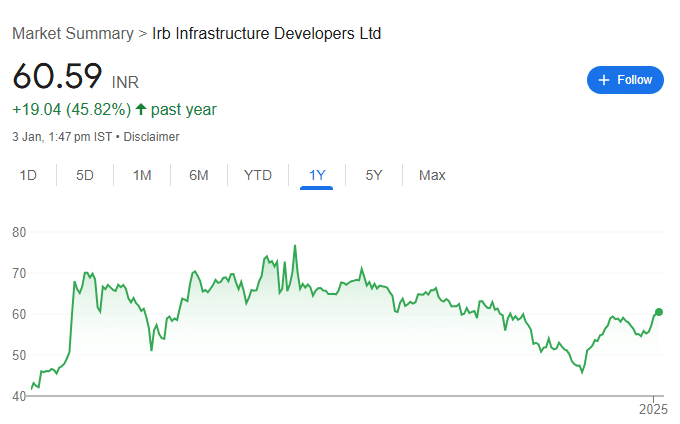Switch to the 1D time range tab

pos(28,175)
